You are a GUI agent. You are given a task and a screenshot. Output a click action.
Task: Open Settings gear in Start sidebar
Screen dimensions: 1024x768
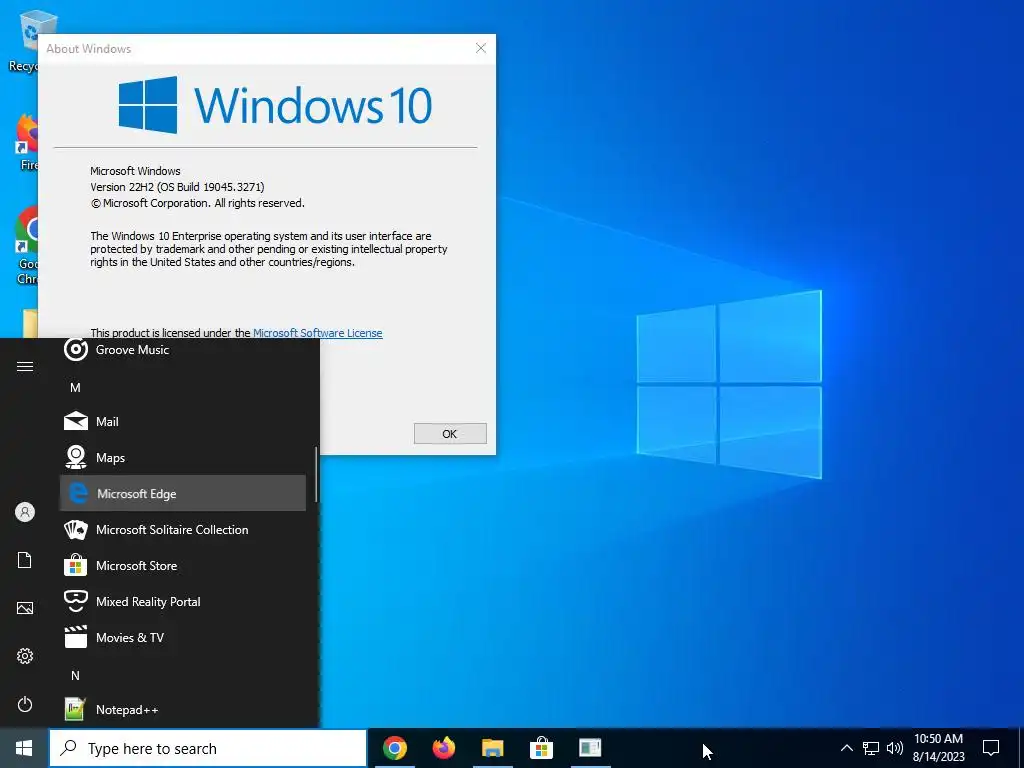(25, 656)
